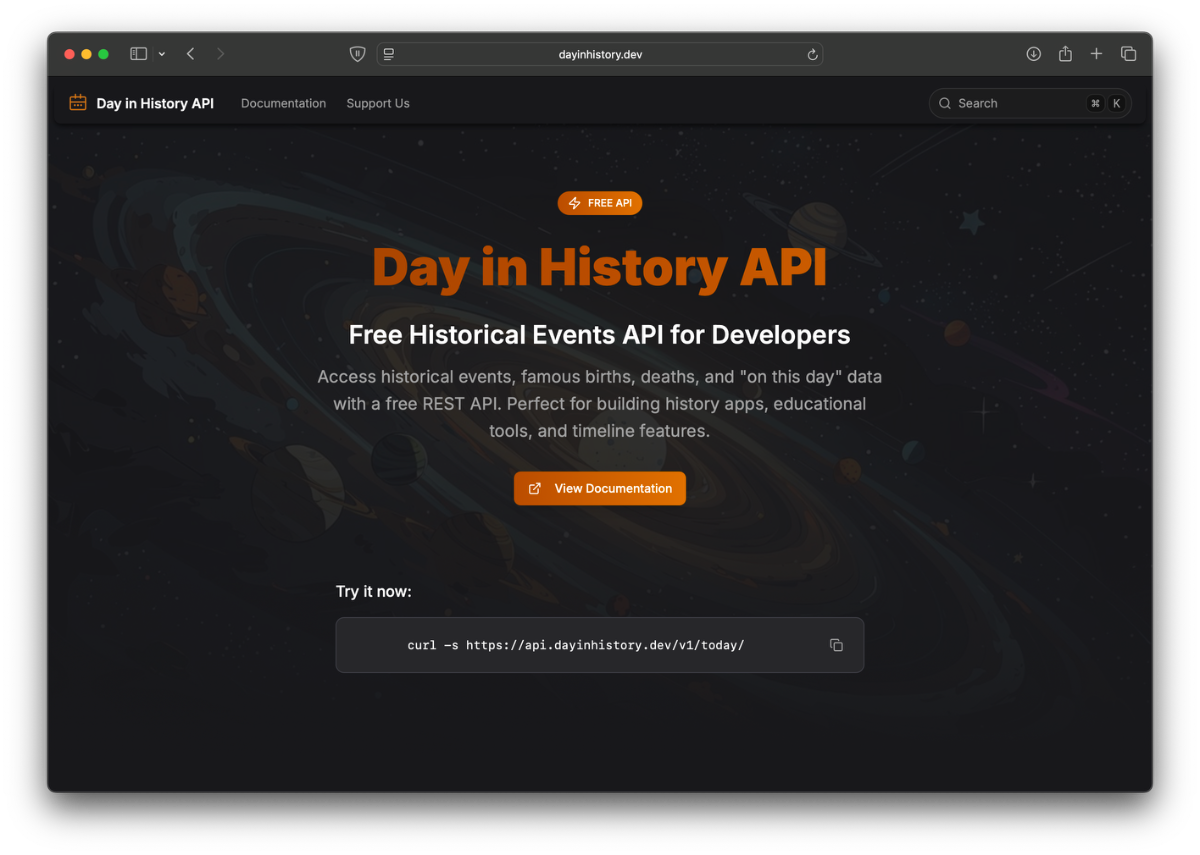1200x855 pixels.
Task: Toggle the browser sidebar panel
Action: [x=138, y=53]
